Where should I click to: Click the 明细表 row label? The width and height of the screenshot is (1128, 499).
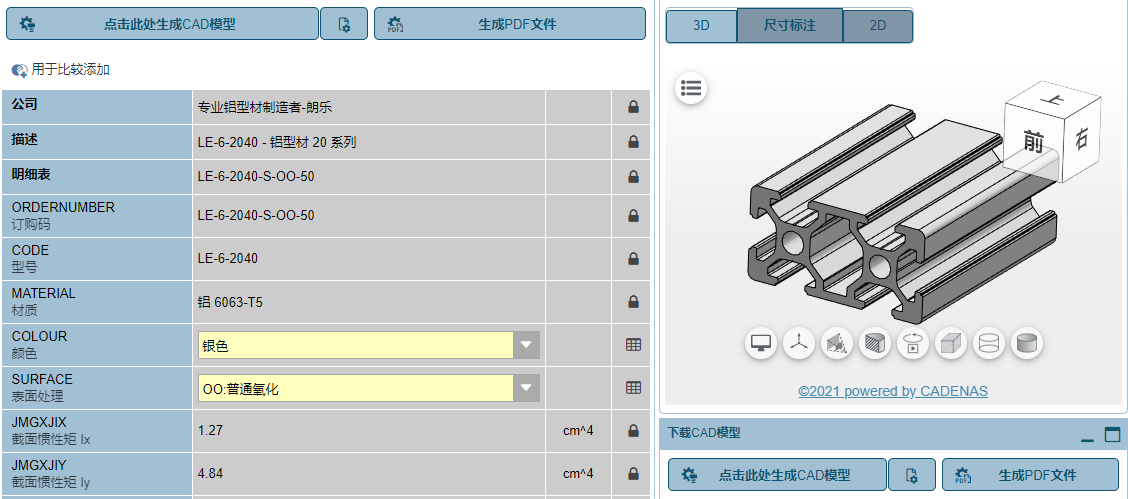pyautogui.click(x=31, y=173)
